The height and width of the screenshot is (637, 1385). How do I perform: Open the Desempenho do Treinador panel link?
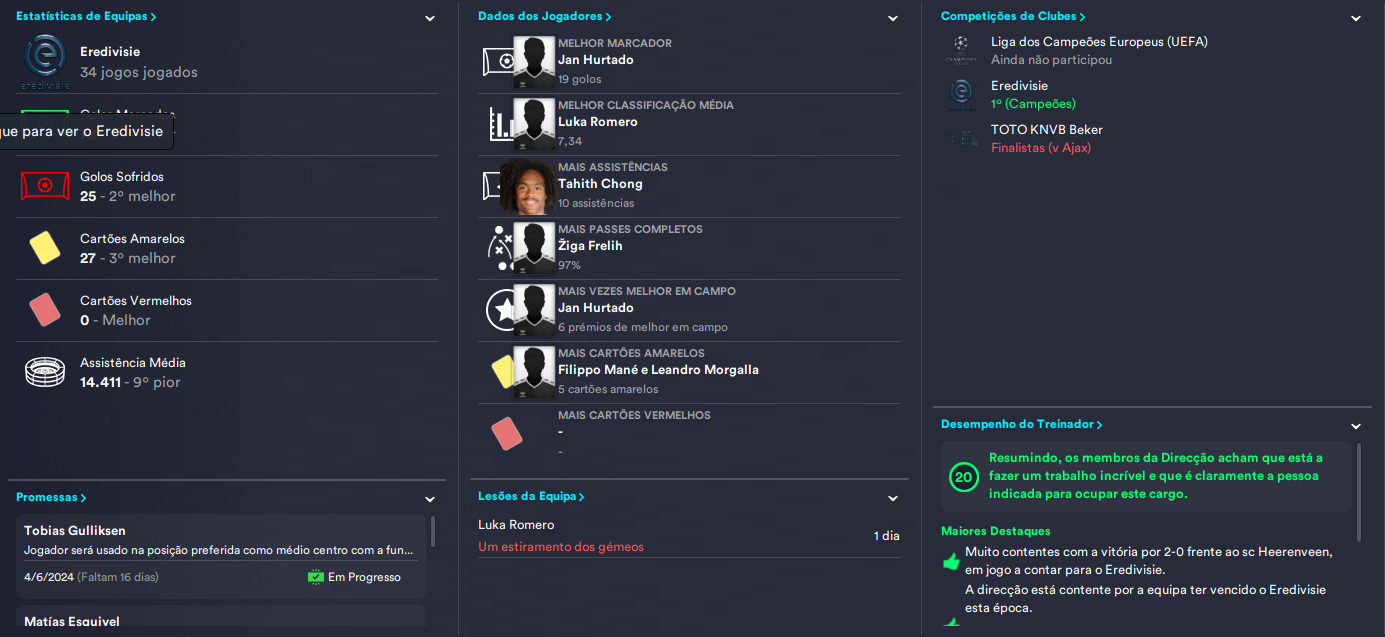1021,425
